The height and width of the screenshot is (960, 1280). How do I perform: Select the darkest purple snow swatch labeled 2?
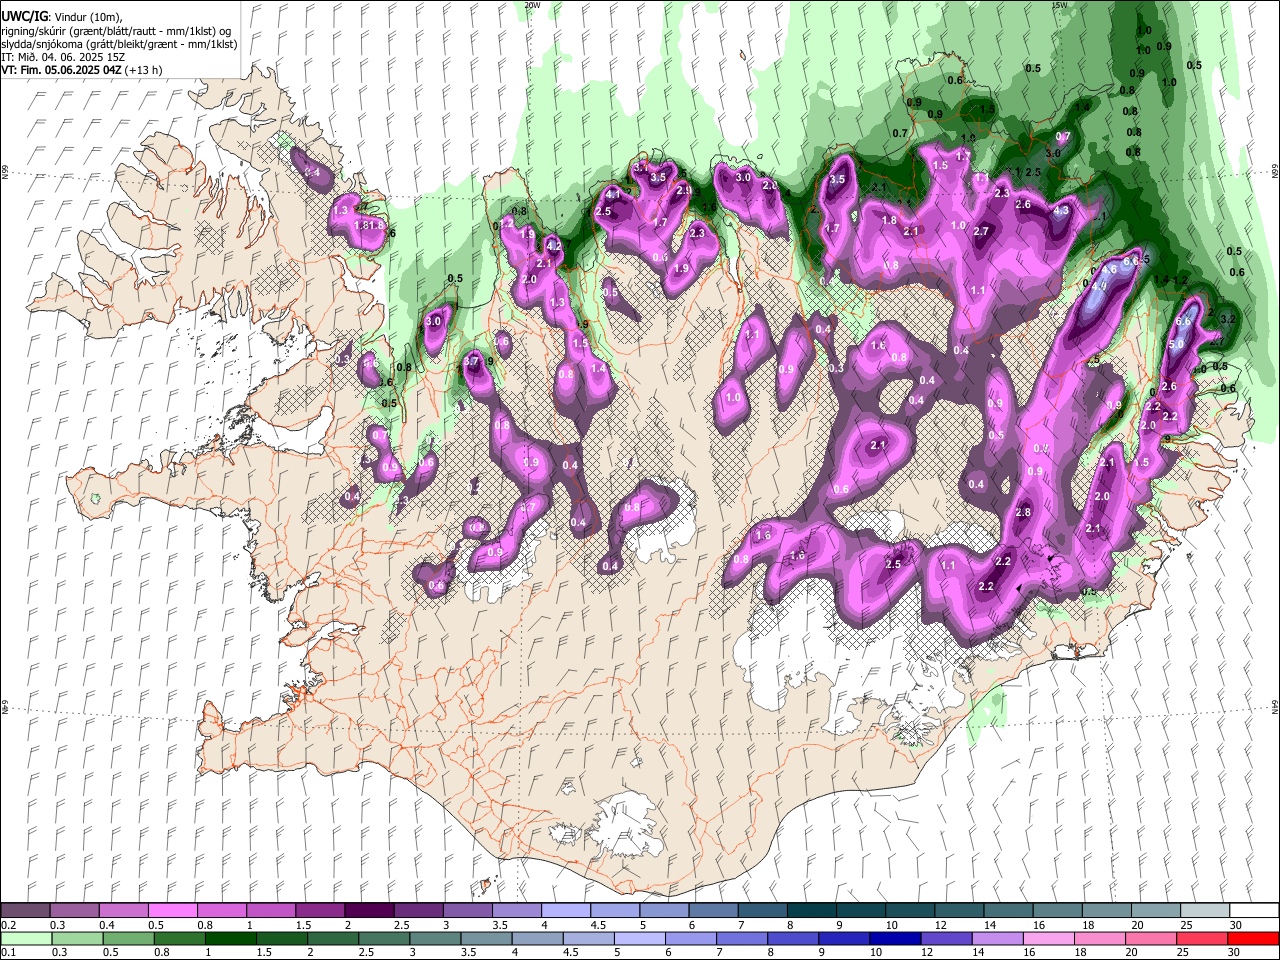pyautogui.click(x=368, y=910)
